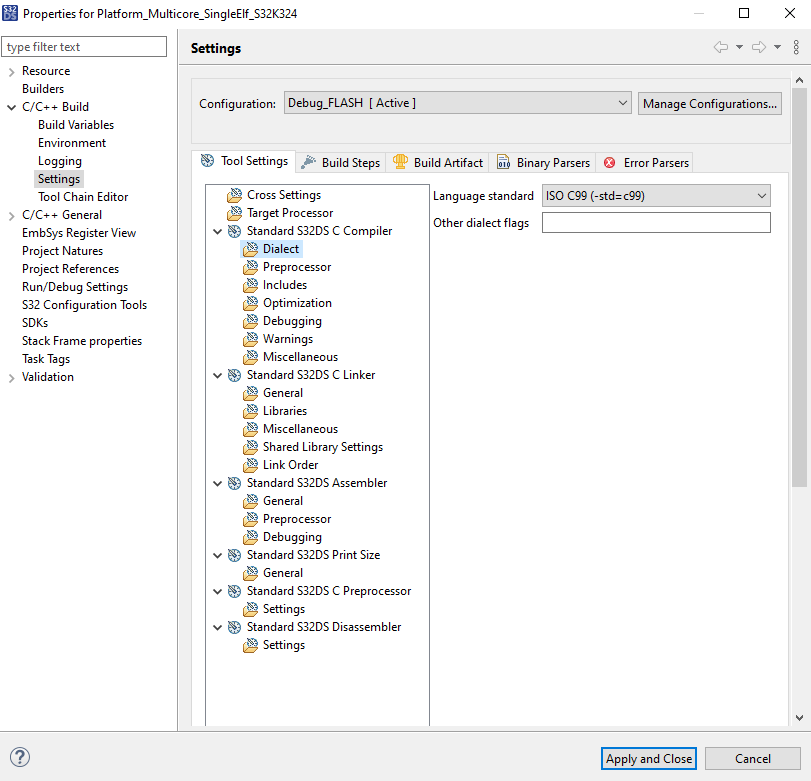Click the Standard S32DS Assembler tool icon
Viewport: 811px width, 781px height.
234,483
